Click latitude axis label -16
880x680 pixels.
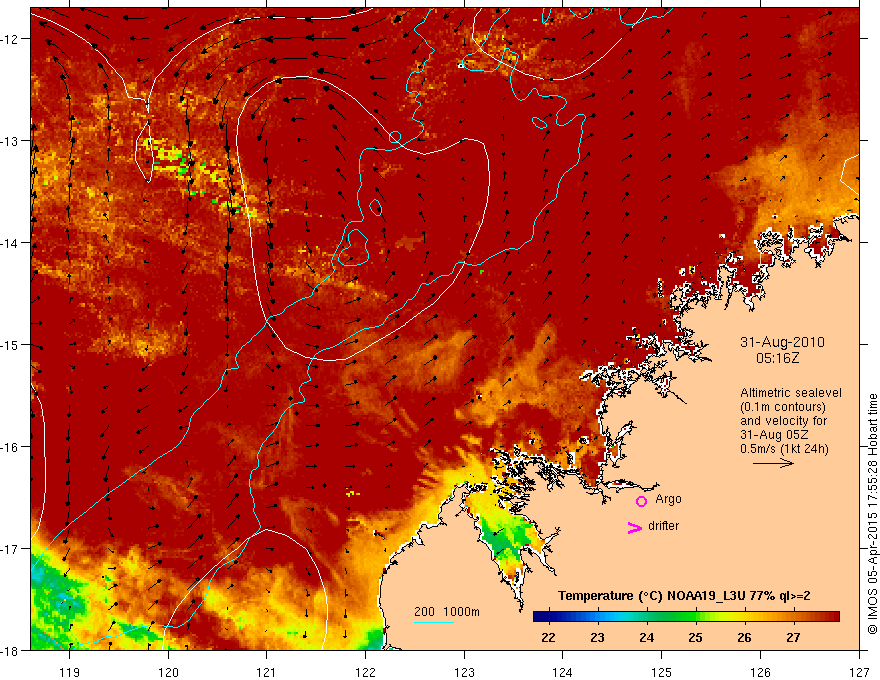tap(10, 447)
